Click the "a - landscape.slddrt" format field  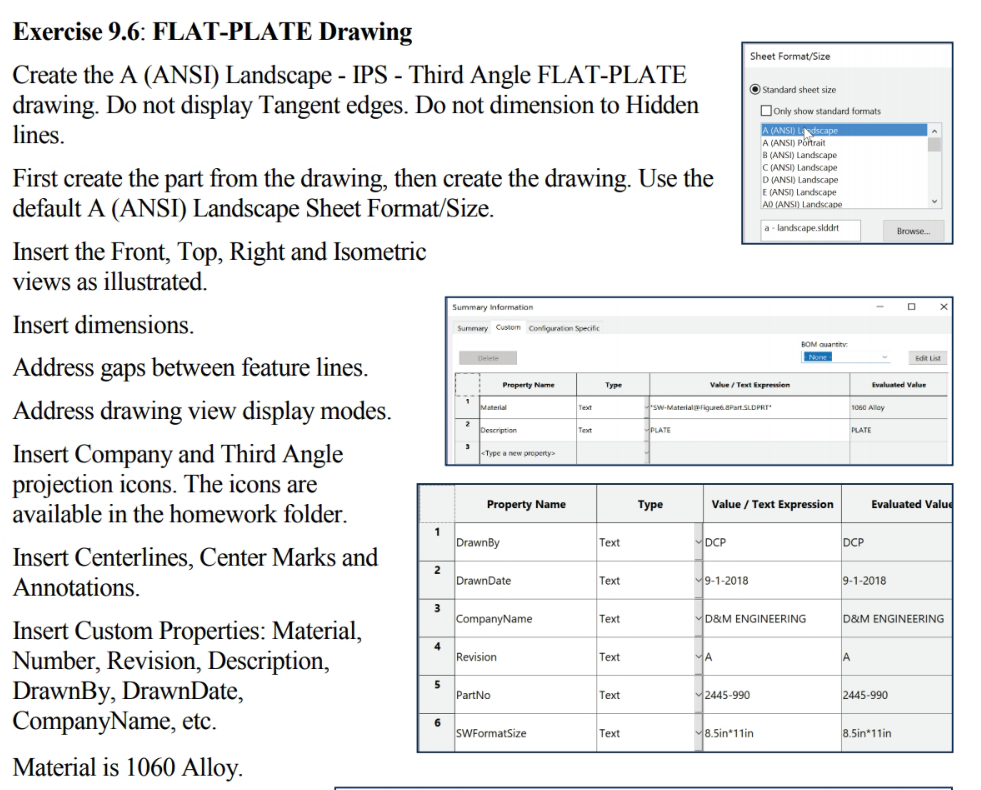coord(810,231)
